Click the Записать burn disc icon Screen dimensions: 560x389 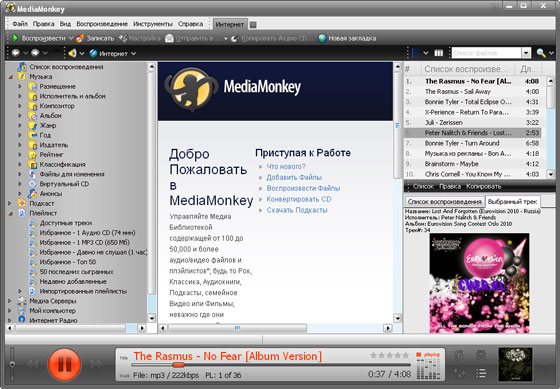point(80,38)
